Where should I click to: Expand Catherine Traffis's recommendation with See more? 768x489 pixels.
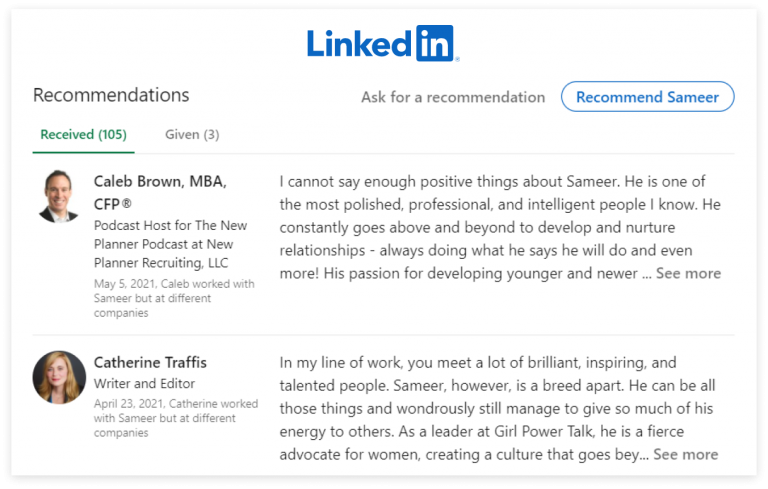[x=685, y=454]
